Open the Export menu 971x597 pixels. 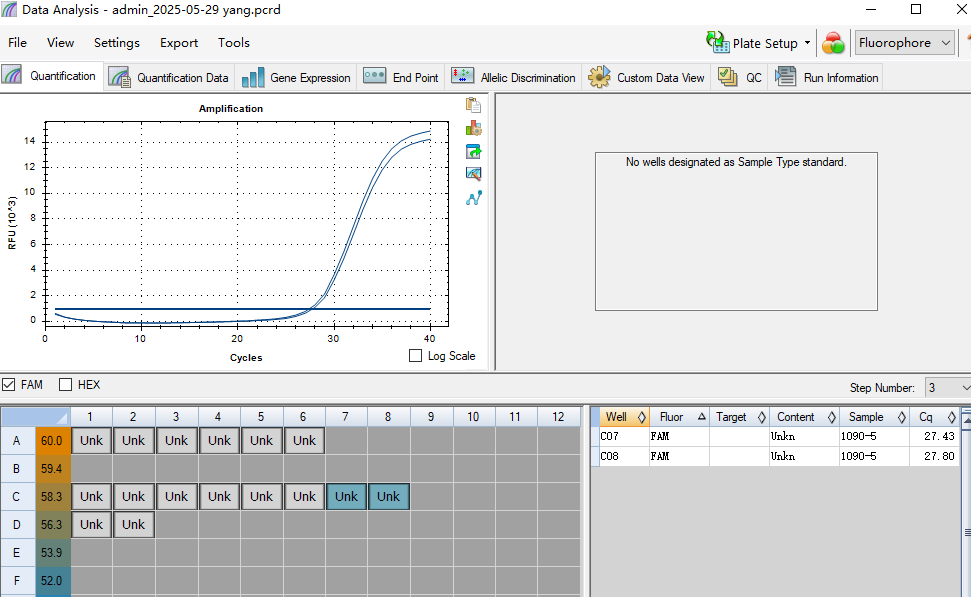click(179, 43)
